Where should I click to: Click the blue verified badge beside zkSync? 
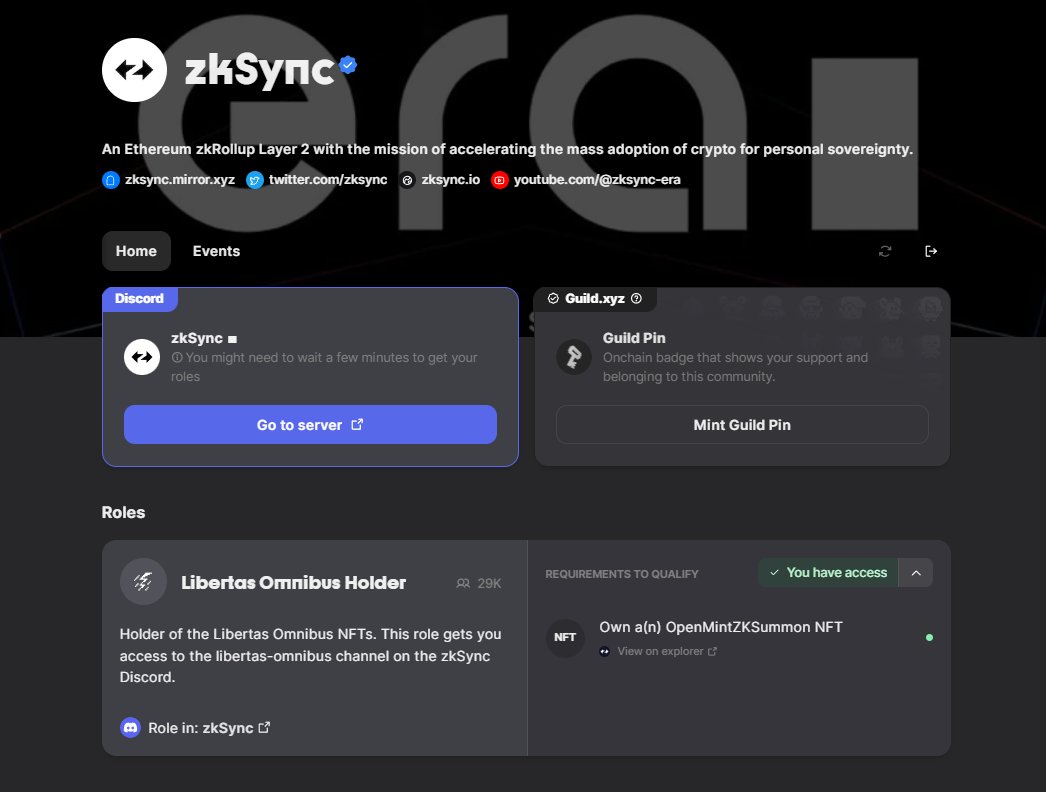[348, 65]
